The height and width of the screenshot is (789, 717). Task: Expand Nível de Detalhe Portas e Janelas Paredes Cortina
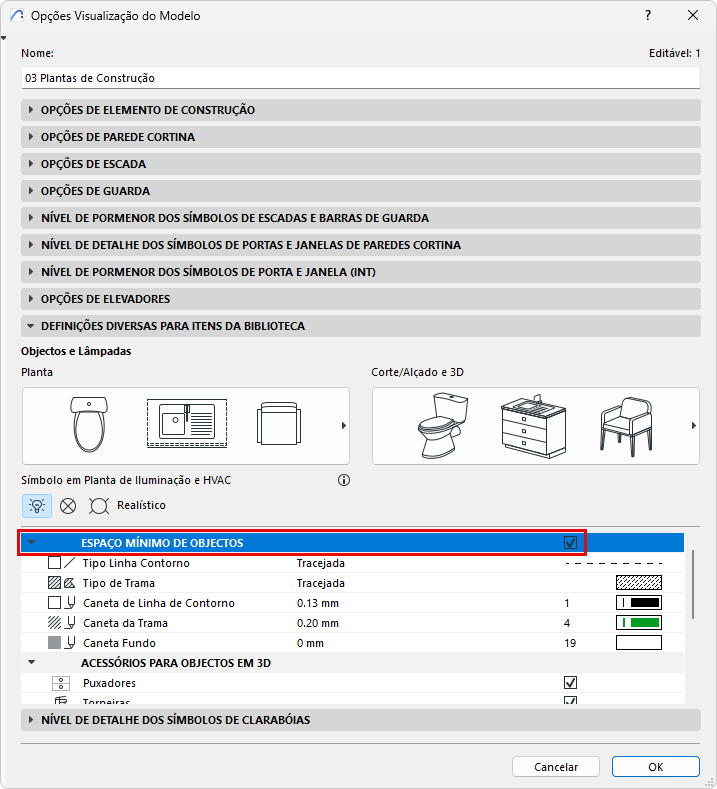point(361,245)
